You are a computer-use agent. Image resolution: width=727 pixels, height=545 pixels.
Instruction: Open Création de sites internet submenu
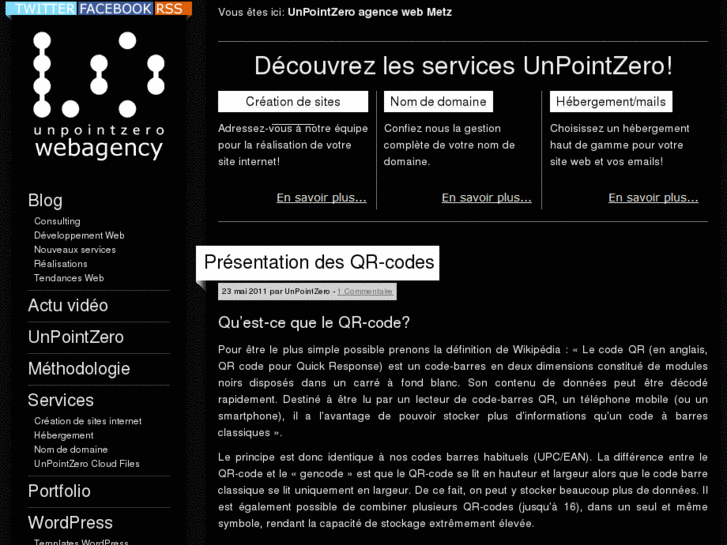88,421
